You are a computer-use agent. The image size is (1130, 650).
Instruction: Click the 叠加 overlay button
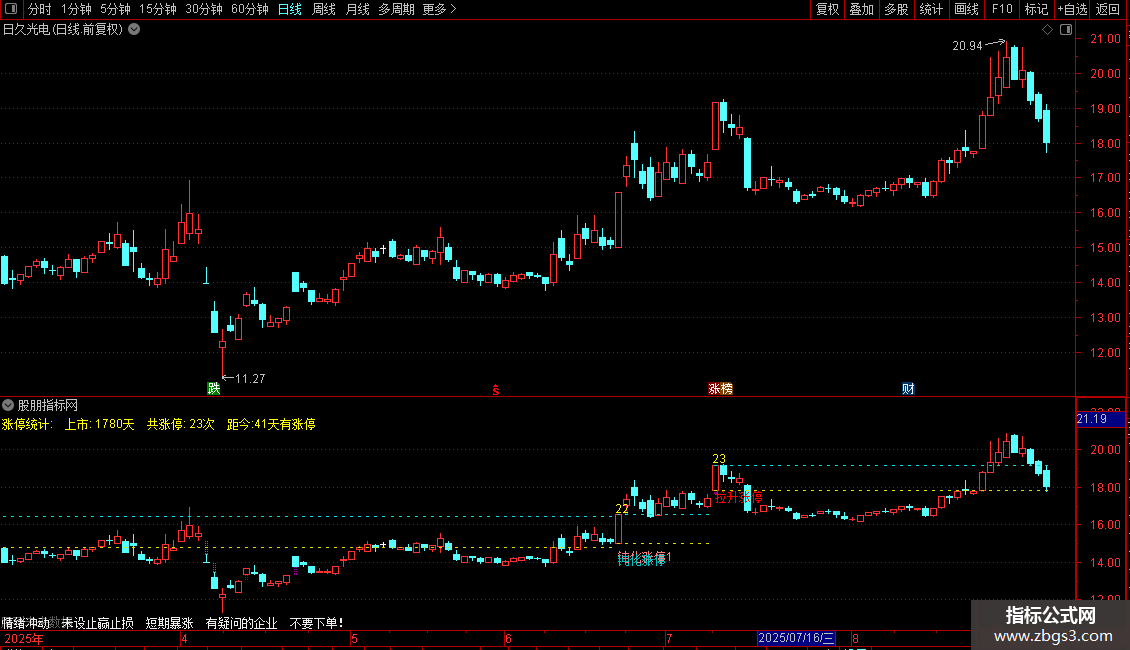(x=861, y=9)
